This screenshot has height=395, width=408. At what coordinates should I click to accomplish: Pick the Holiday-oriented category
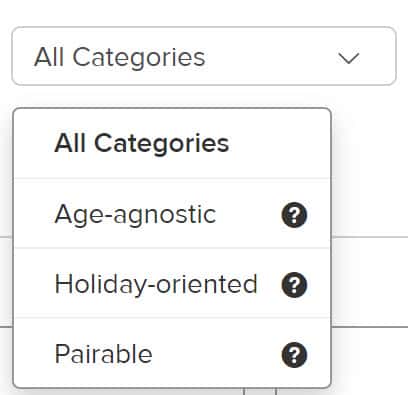172,284
